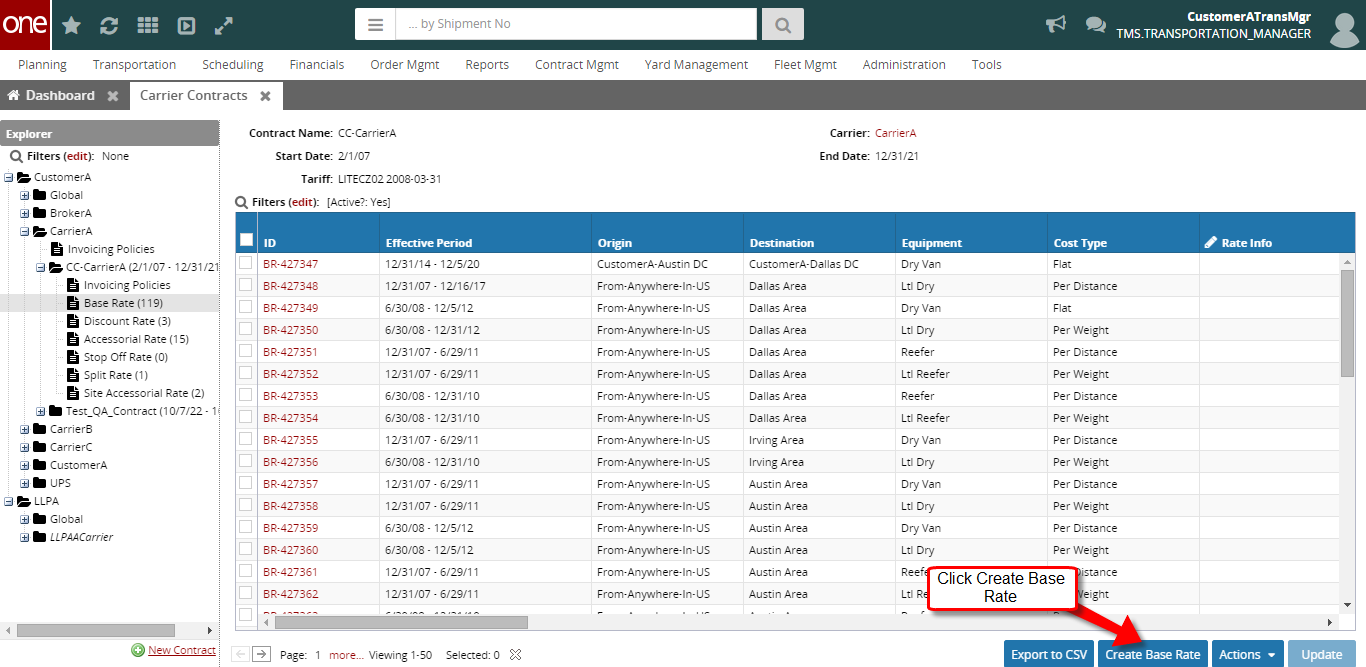Viewport: 1366px width, 667px height.
Task: Click Export to CSV
Action: 1049,654
